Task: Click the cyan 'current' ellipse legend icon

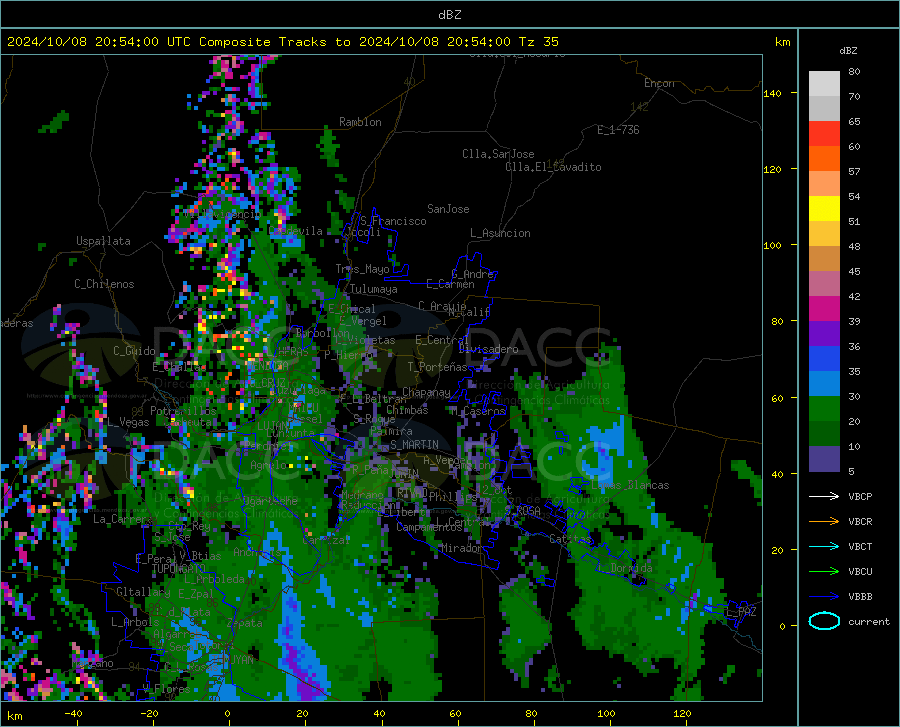Action: coord(824,621)
